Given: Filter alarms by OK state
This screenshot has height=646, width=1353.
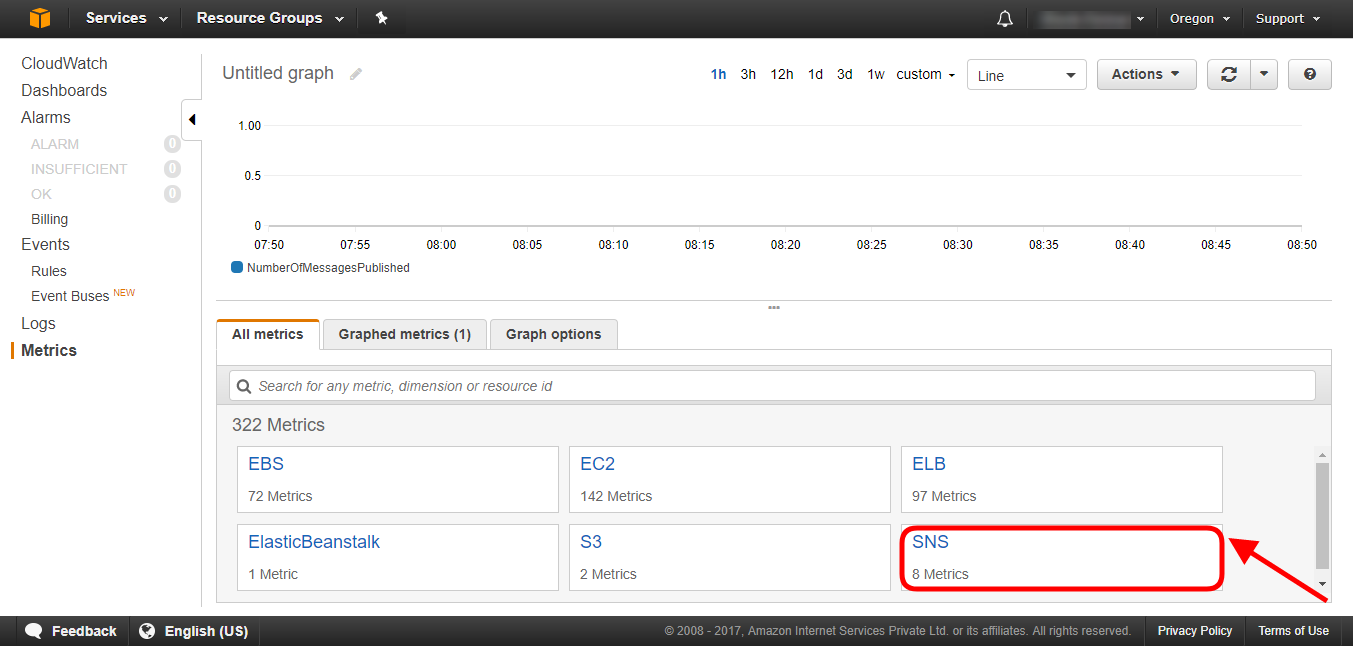Looking at the screenshot, I should (41, 194).
